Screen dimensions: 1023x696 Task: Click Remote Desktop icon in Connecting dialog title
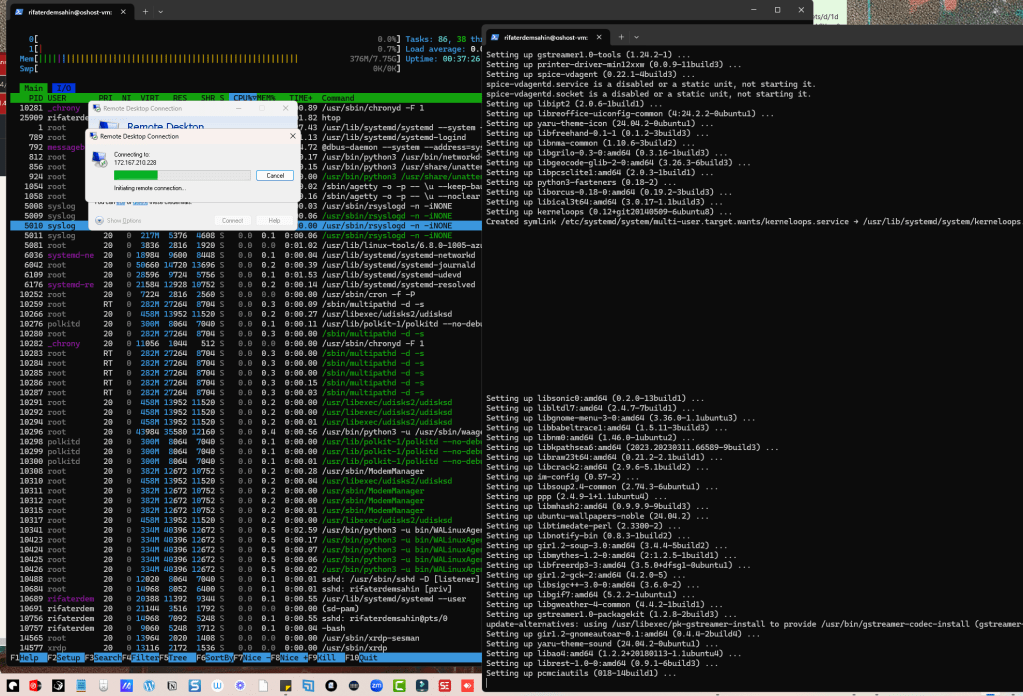click(x=93, y=136)
